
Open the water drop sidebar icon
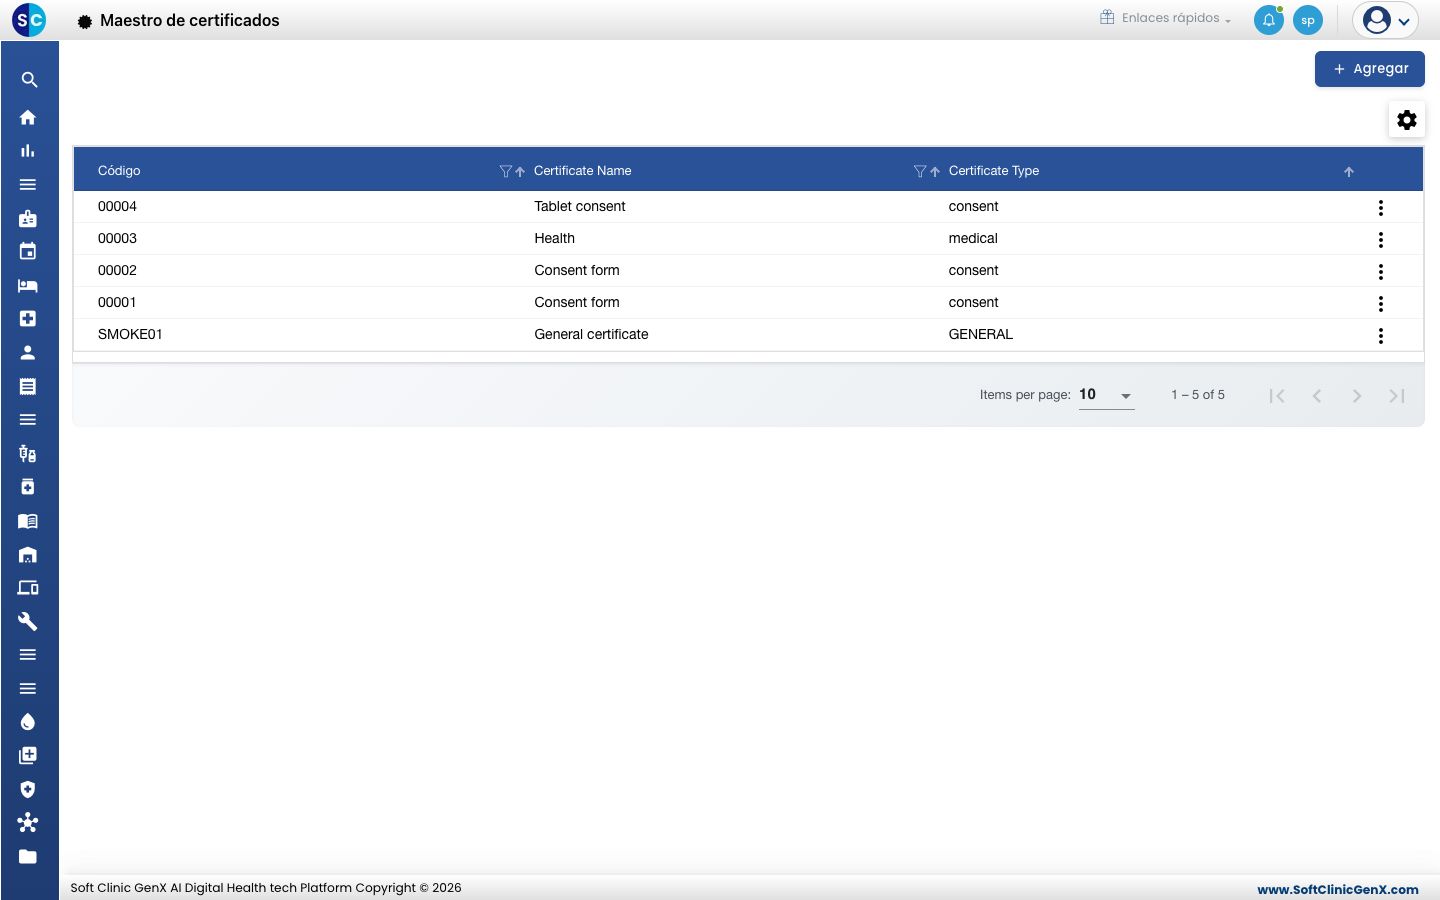(28, 722)
